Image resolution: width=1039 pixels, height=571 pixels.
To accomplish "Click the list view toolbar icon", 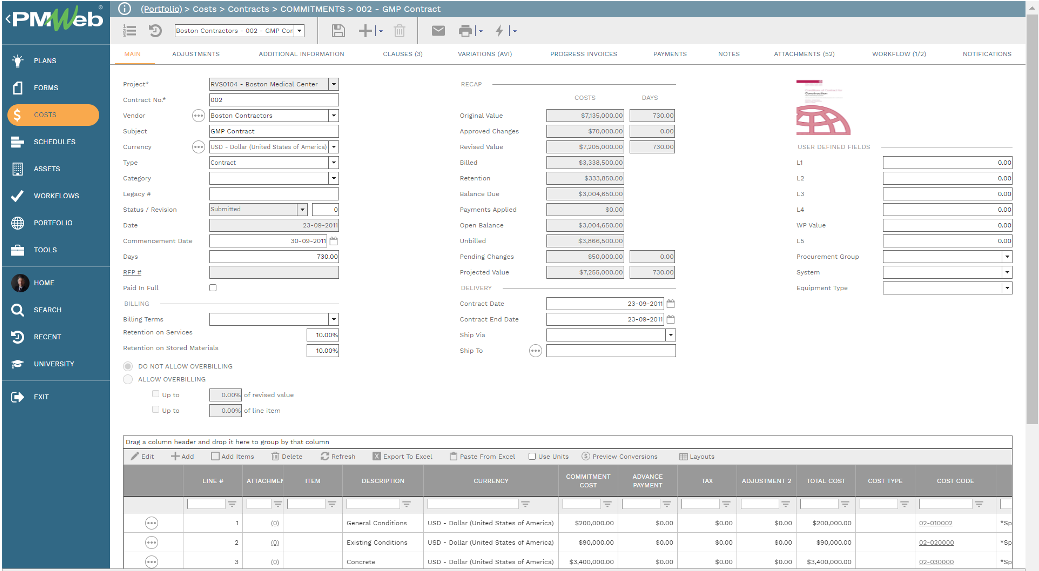I will coord(130,30).
